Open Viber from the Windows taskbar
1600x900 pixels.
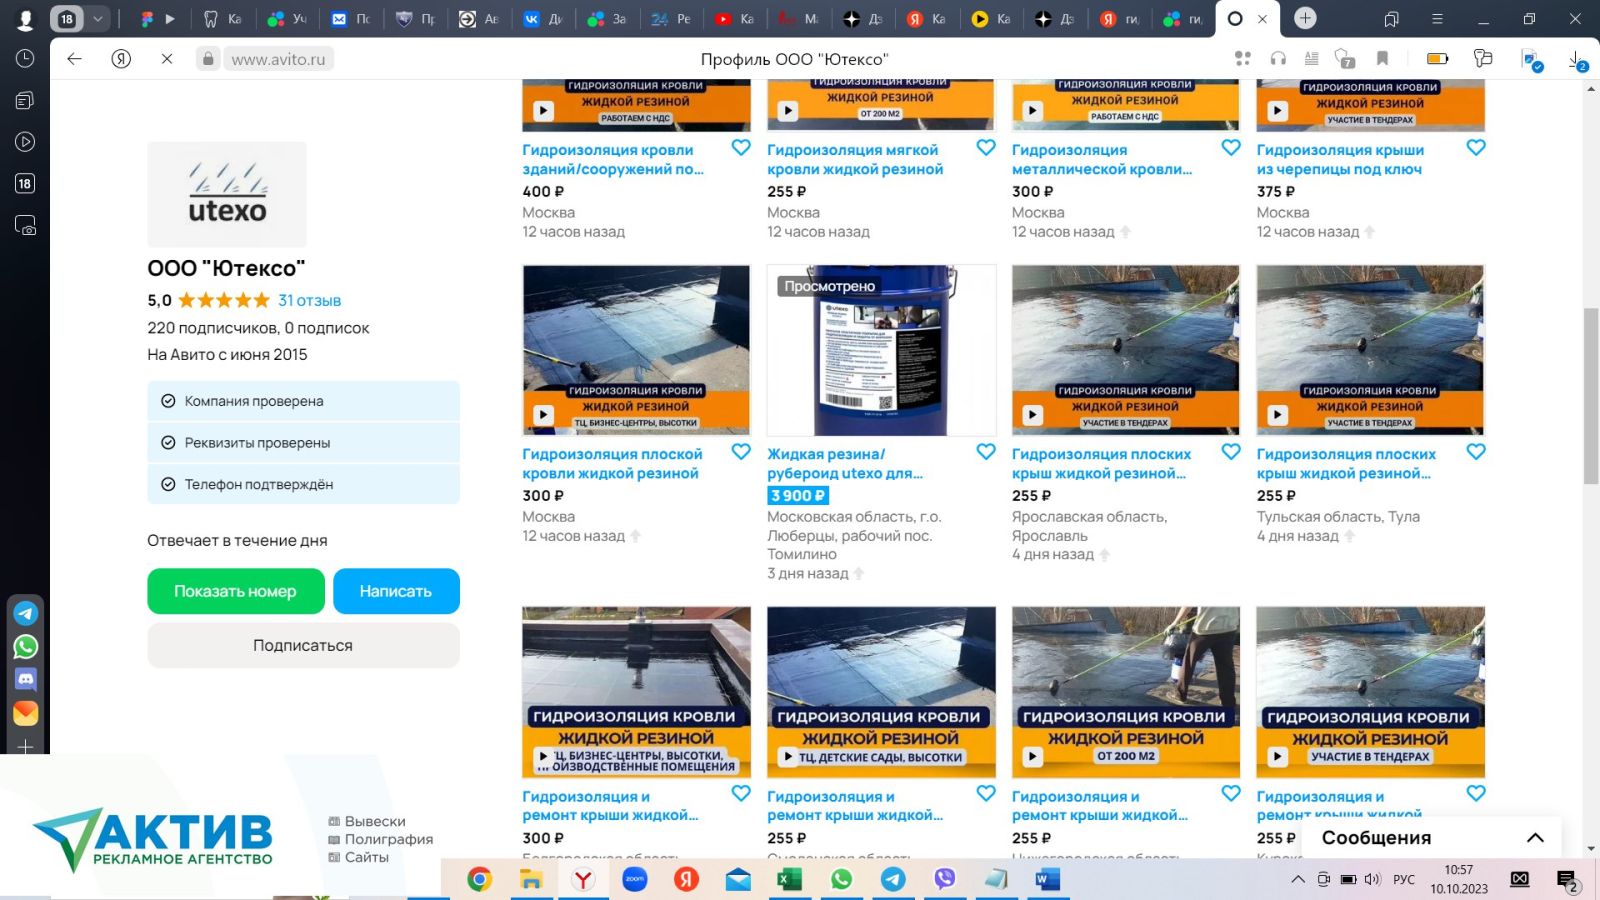point(945,879)
